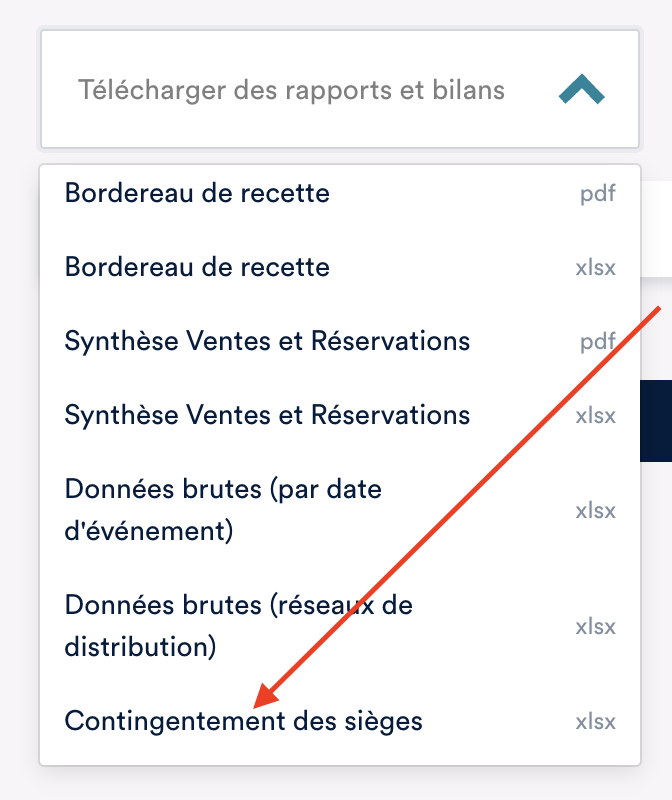The image size is (672, 800).
Task: Collapse the reports dropdown using the chevron
Action: click(x=581, y=91)
